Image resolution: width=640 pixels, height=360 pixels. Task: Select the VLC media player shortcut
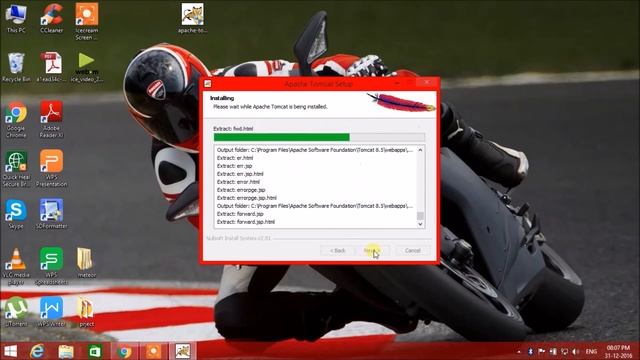click(x=16, y=267)
